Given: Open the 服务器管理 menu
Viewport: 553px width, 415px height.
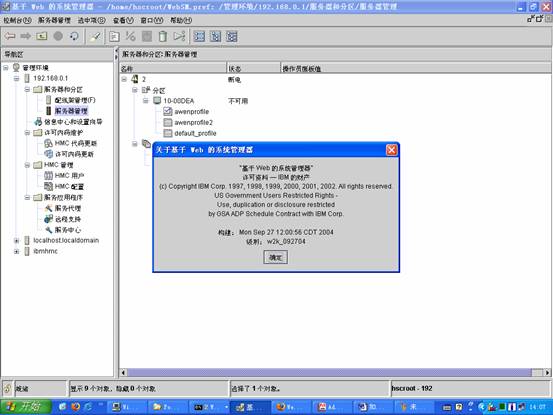Looking at the screenshot, I should (54, 20).
